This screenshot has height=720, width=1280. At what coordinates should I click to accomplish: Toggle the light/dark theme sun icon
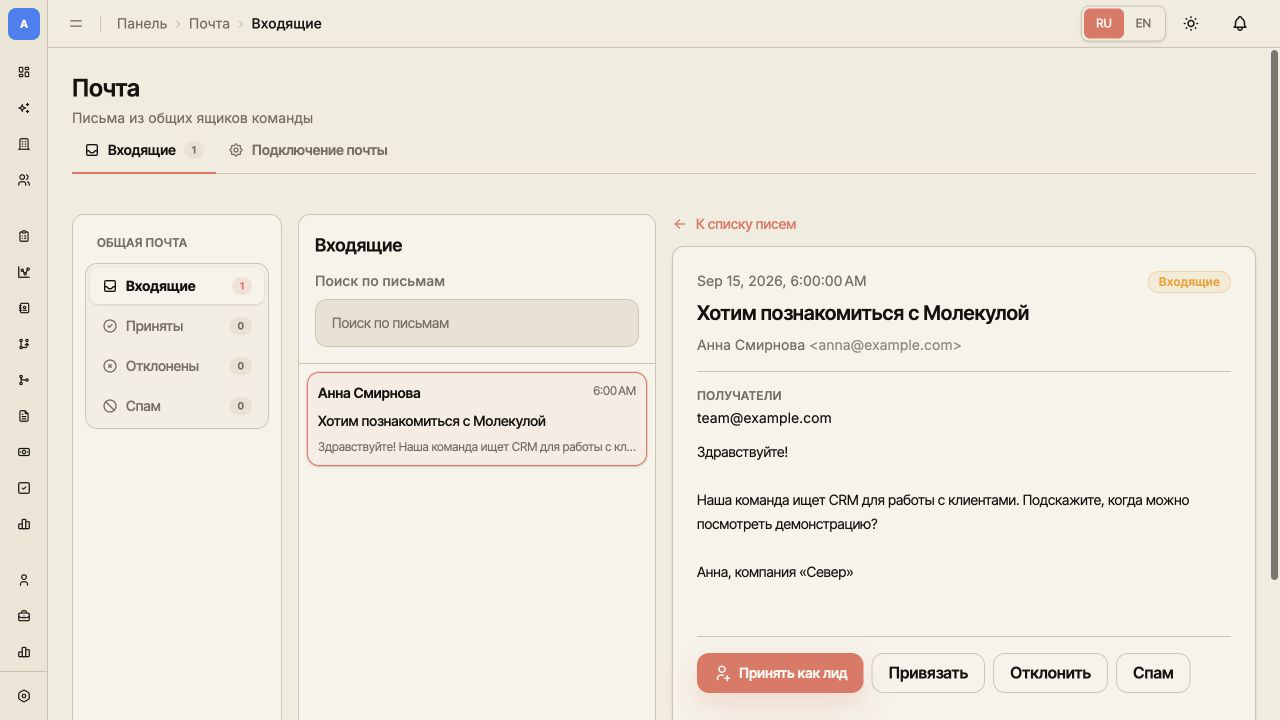coord(1191,23)
